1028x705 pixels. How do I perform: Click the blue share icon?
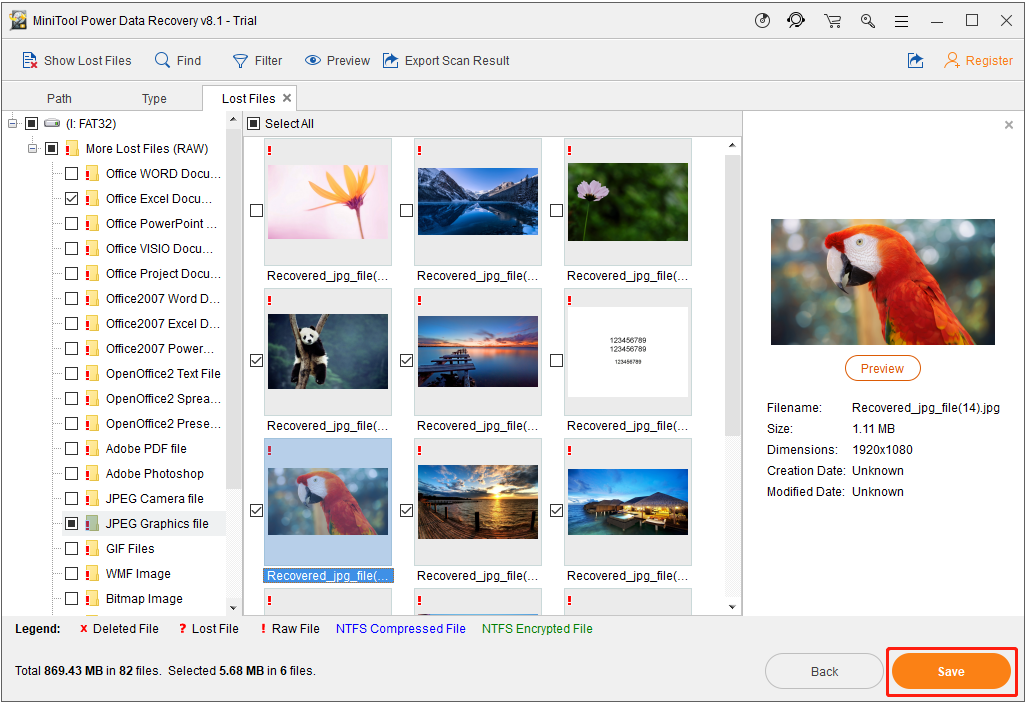(x=915, y=61)
